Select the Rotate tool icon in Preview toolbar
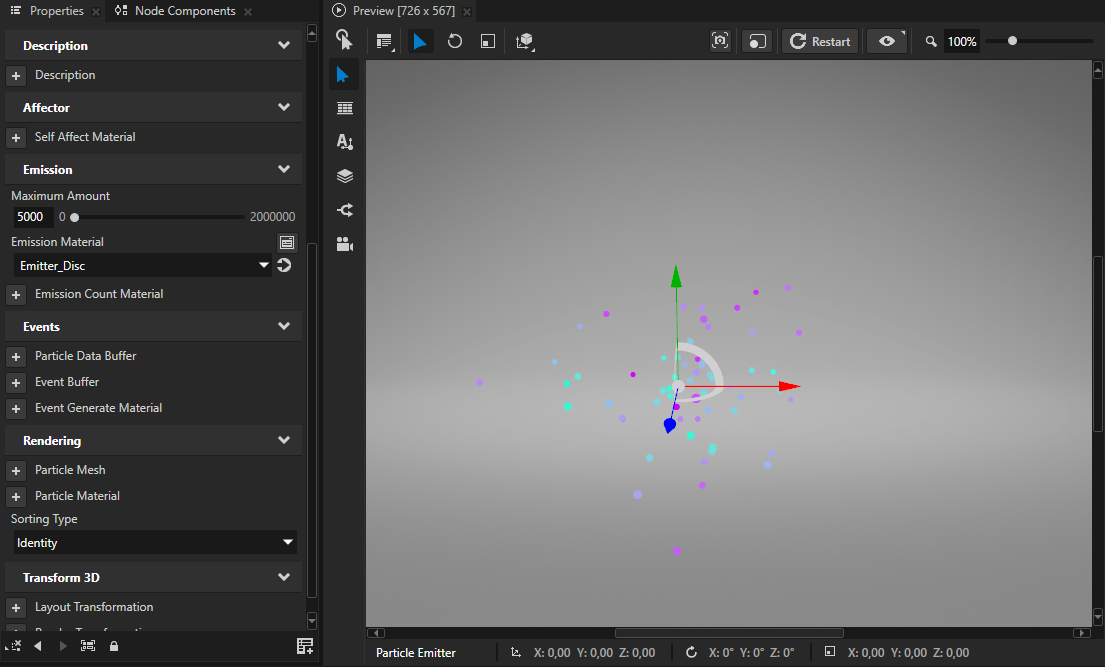The height and width of the screenshot is (667, 1105). pos(455,42)
